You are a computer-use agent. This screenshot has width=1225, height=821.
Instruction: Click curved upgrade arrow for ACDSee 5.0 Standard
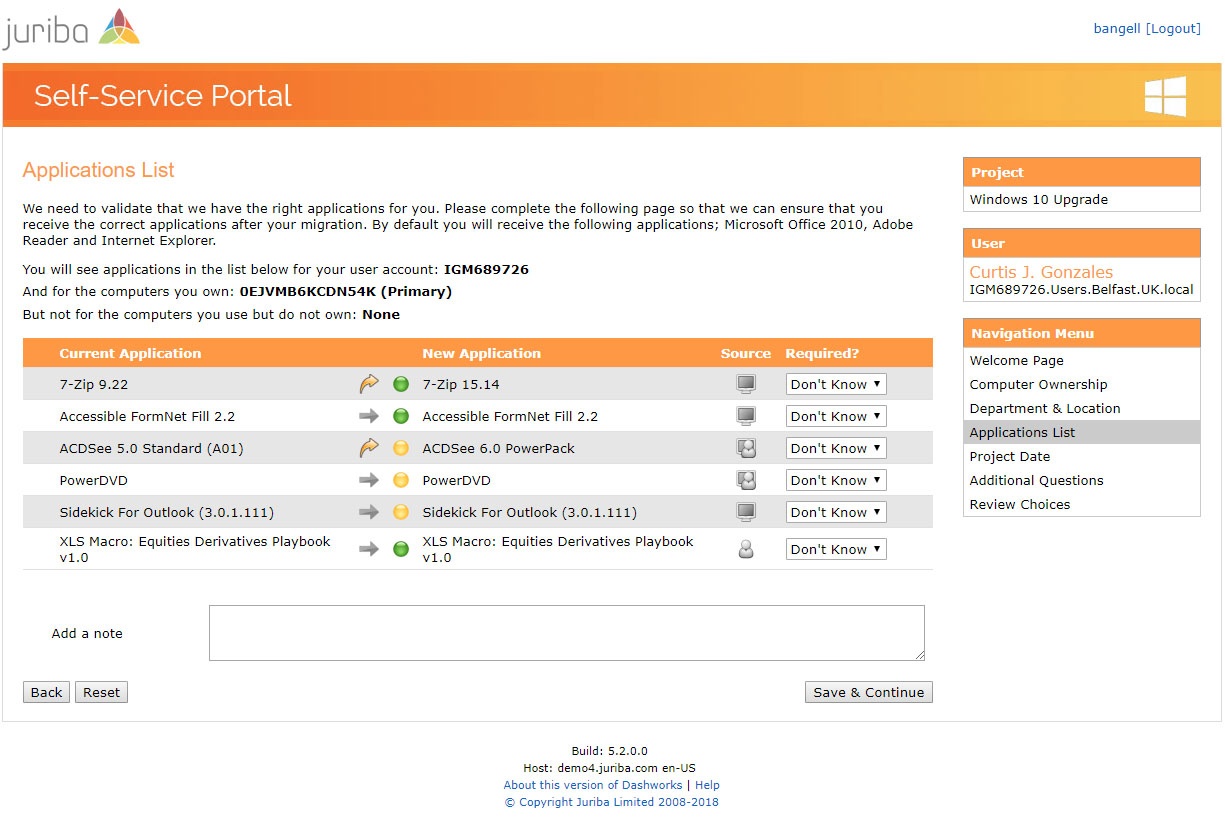coord(369,448)
